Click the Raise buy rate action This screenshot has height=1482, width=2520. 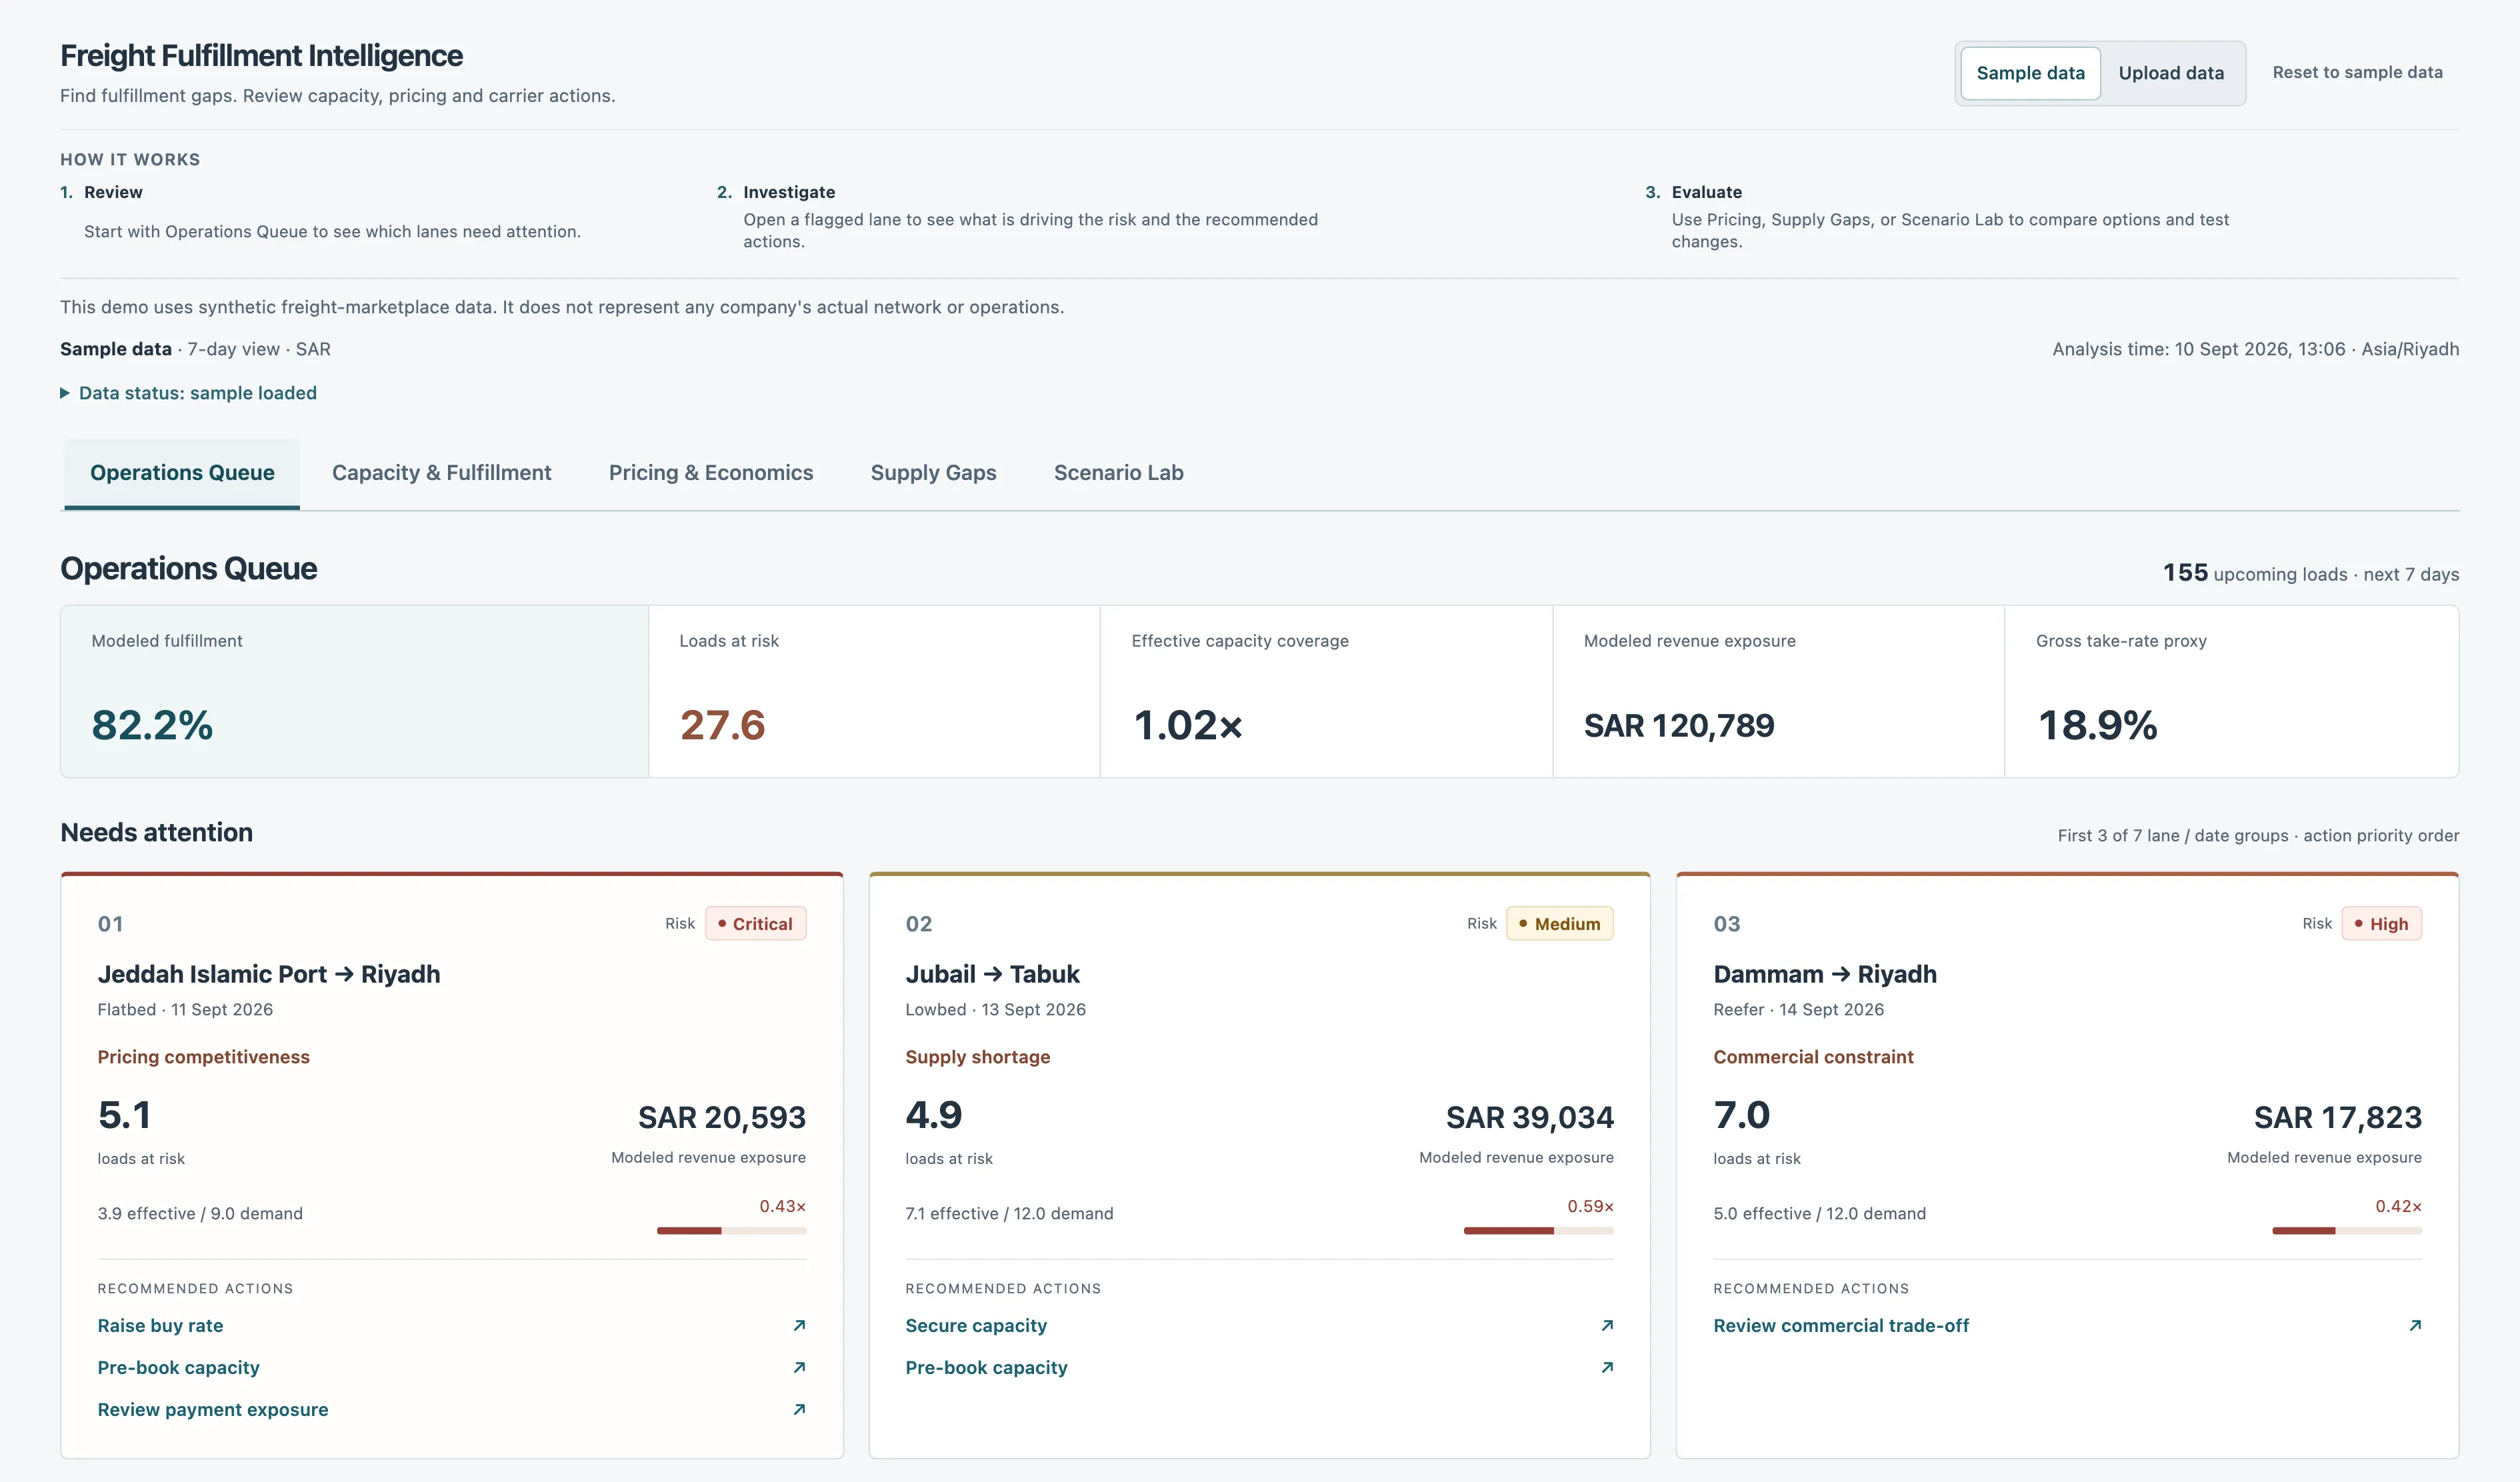(160, 1325)
